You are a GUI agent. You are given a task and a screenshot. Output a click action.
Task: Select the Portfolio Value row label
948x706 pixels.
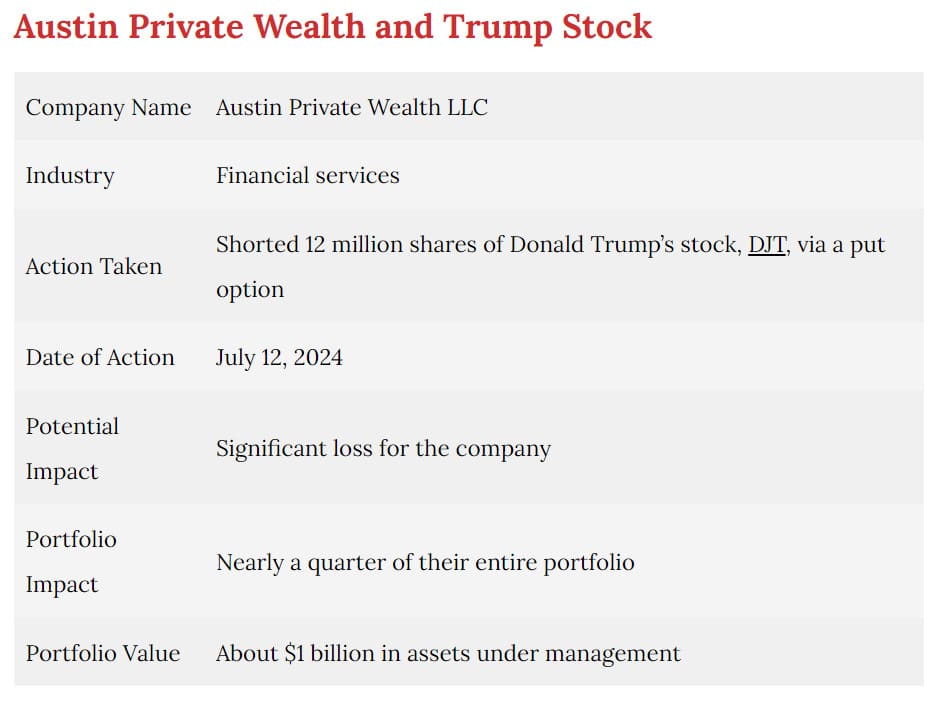click(103, 654)
